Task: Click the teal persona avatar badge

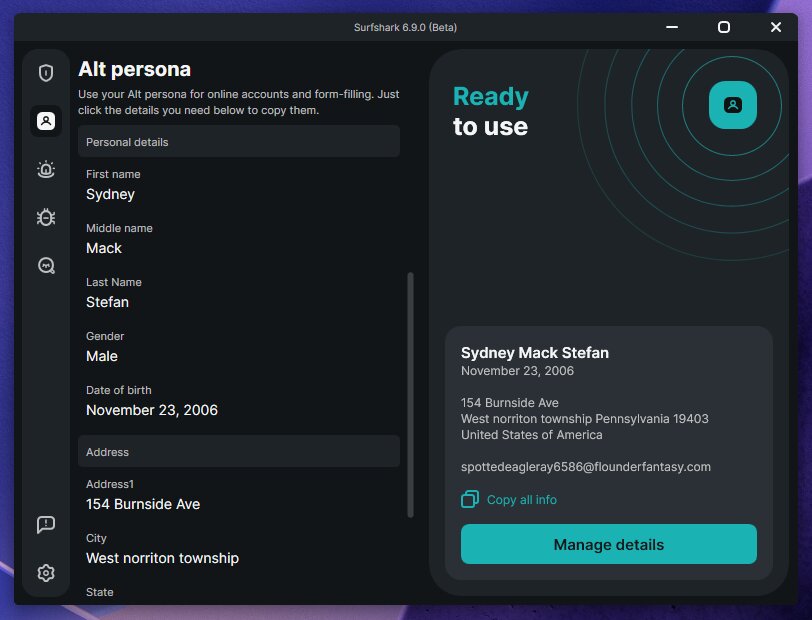Action: pos(733,104)
